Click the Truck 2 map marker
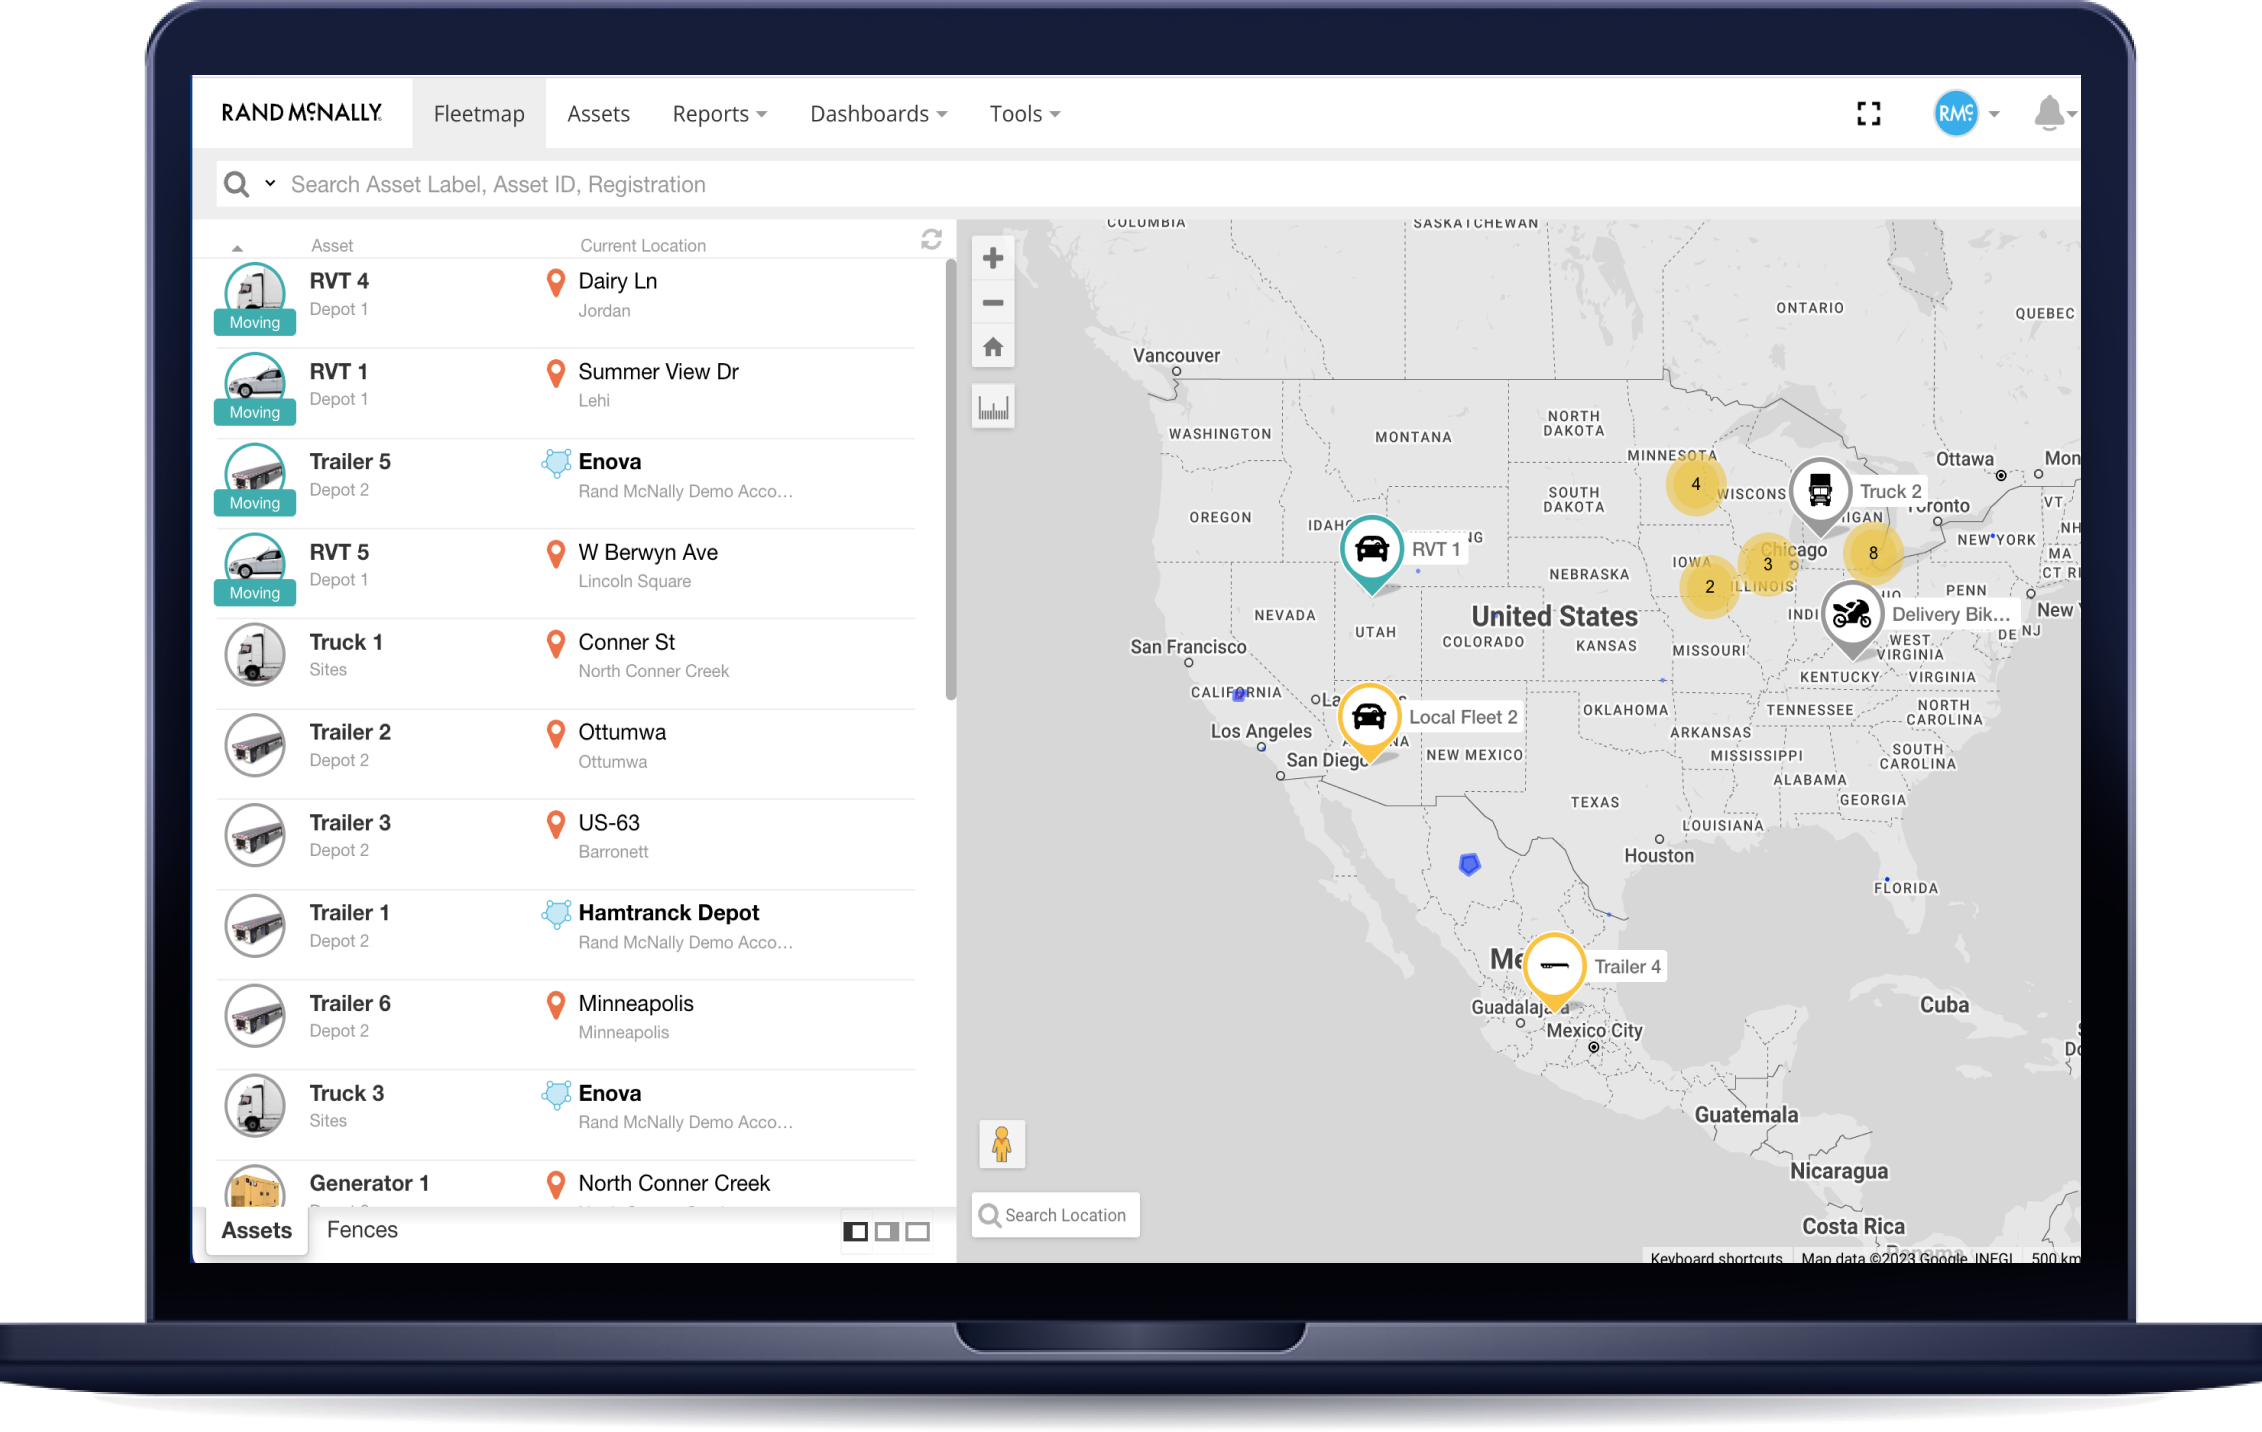Screen dimensions: 2262x1432 click(1819, 495)
